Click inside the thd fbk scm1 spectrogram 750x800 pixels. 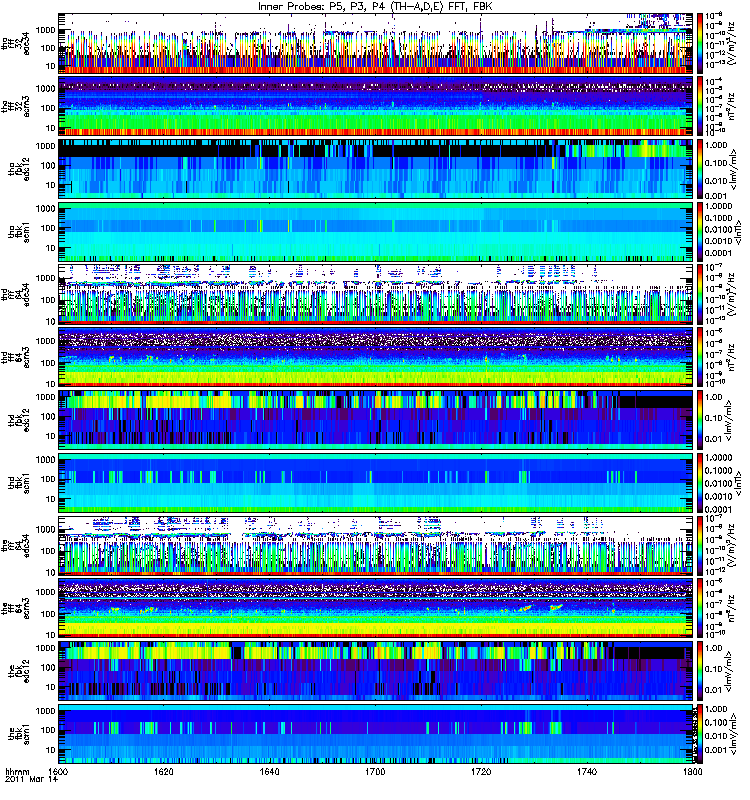pyautogui.click(x=375, y=483)
